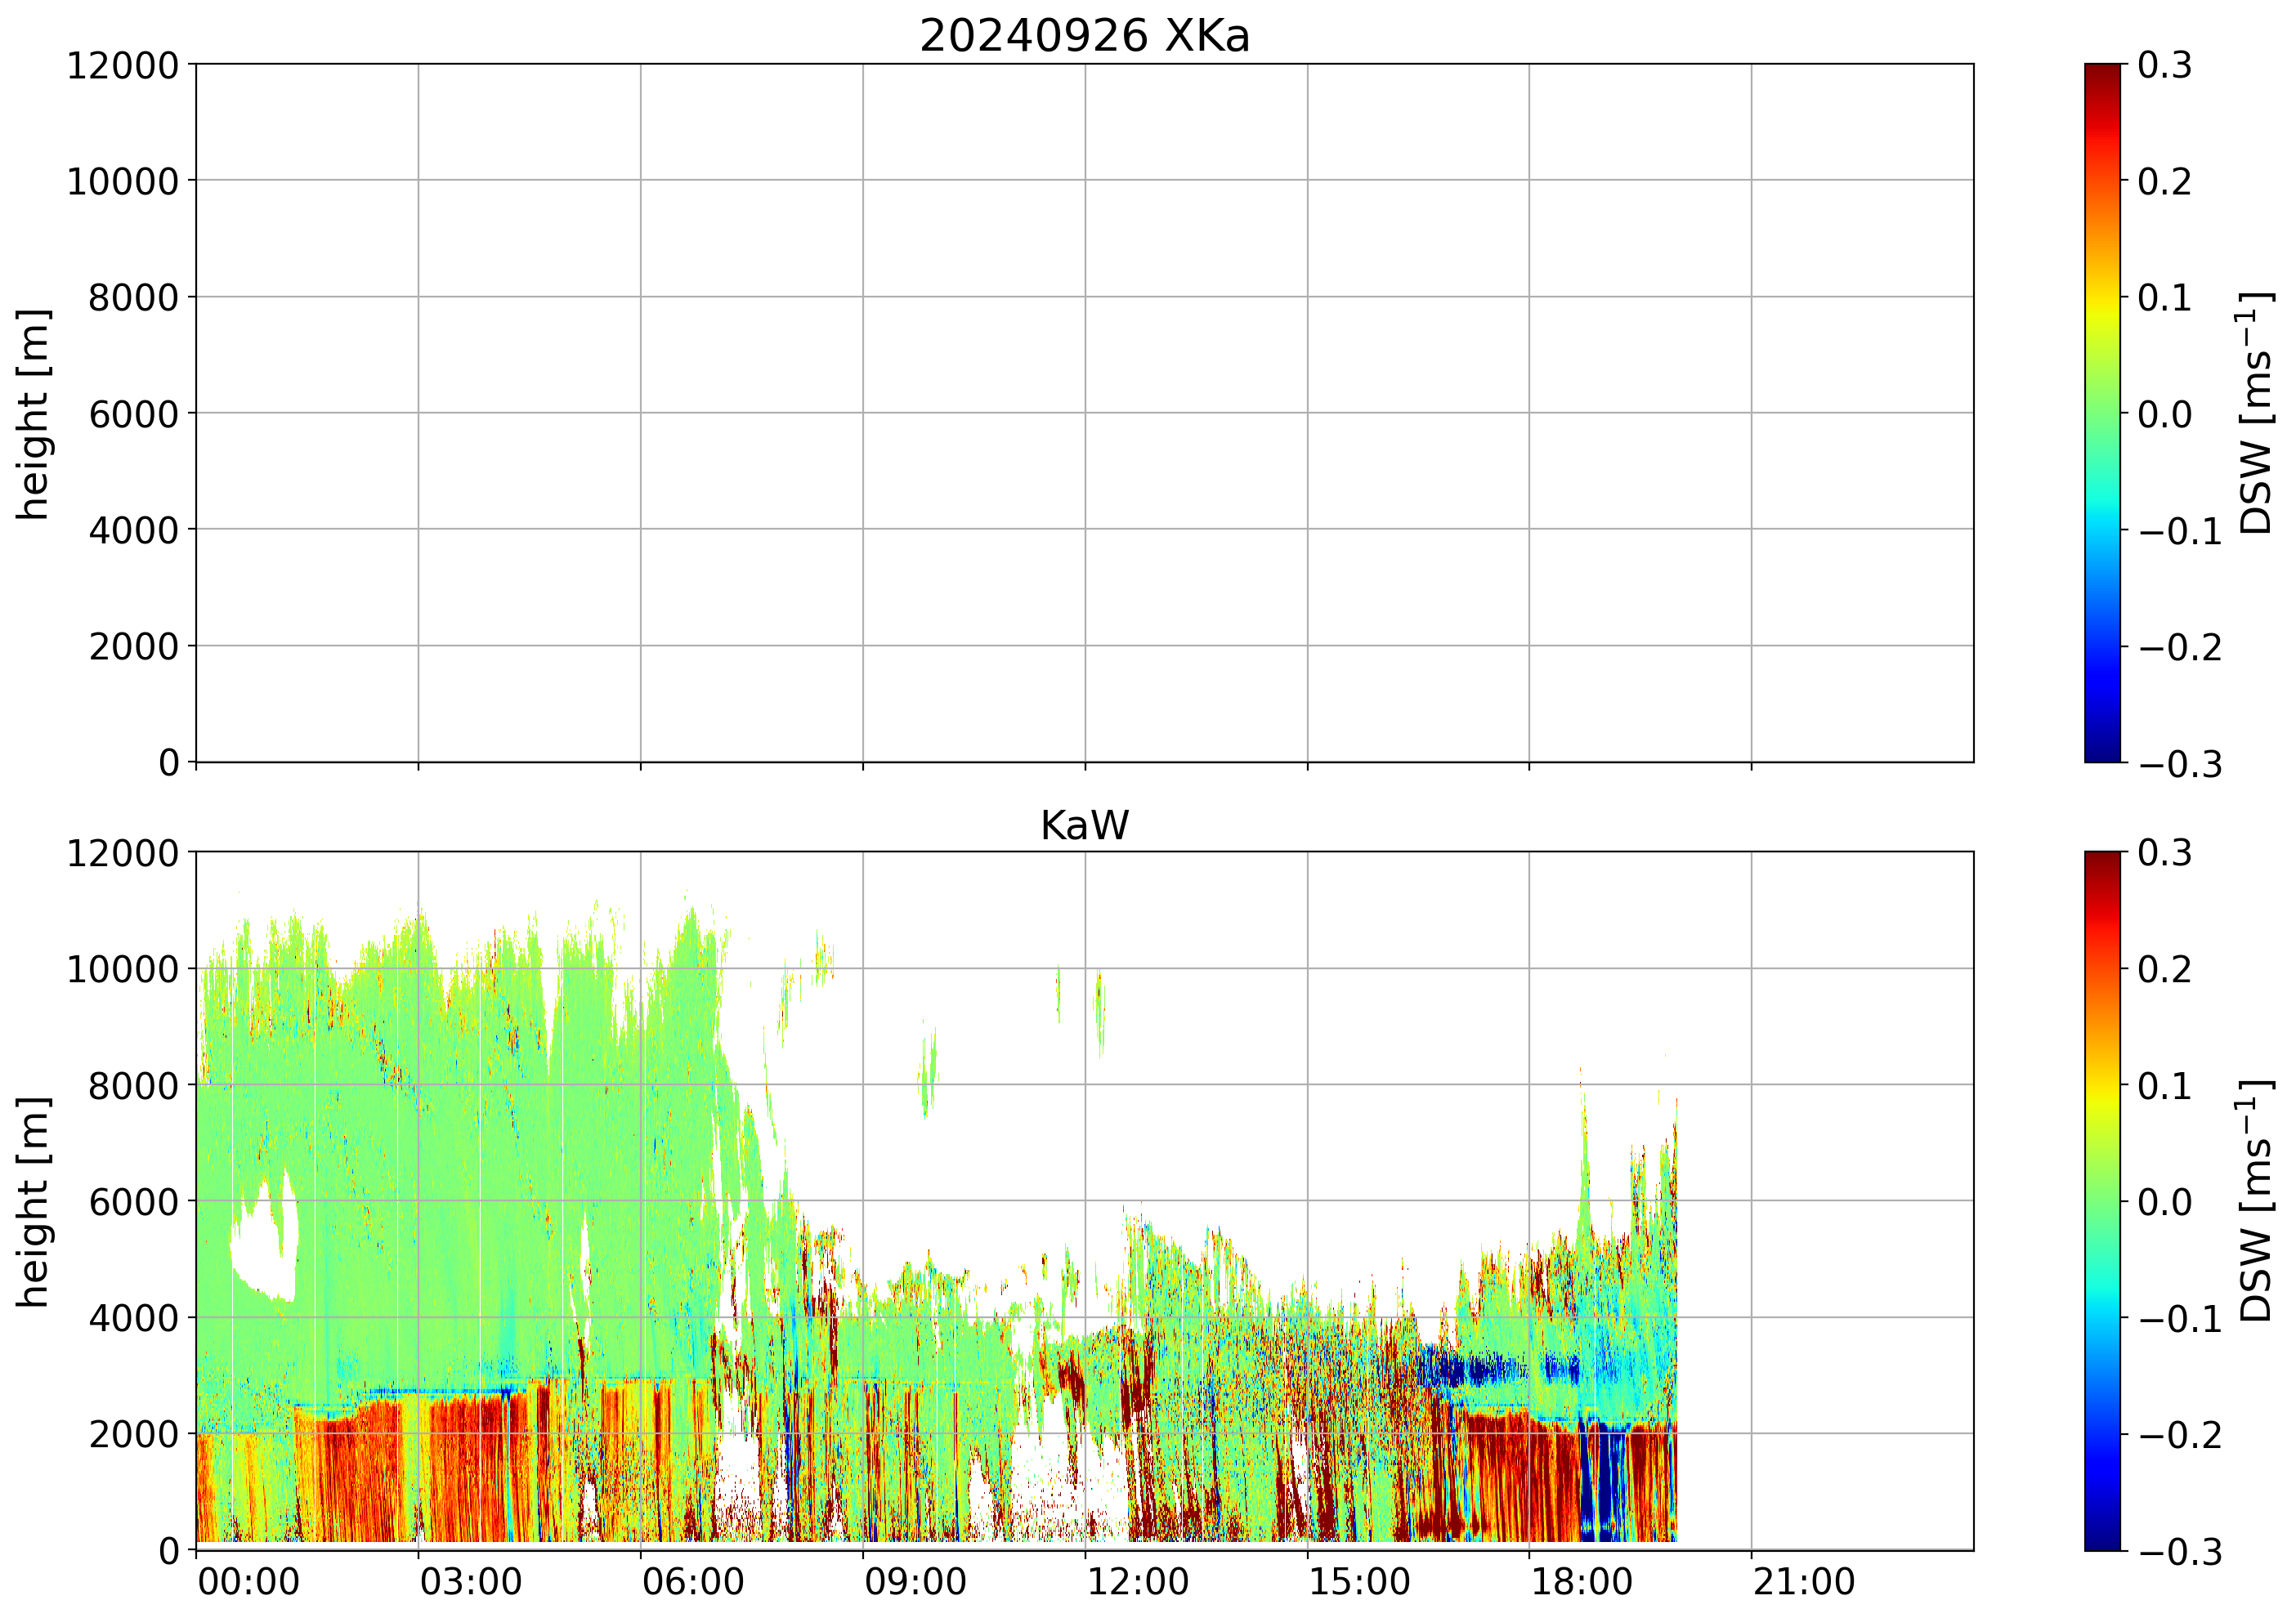Image resolution: width=2296 pixels, height=1618 pixels.
Task: Click the 06:00 x-axis tick label
Action: click(692, 1583)
